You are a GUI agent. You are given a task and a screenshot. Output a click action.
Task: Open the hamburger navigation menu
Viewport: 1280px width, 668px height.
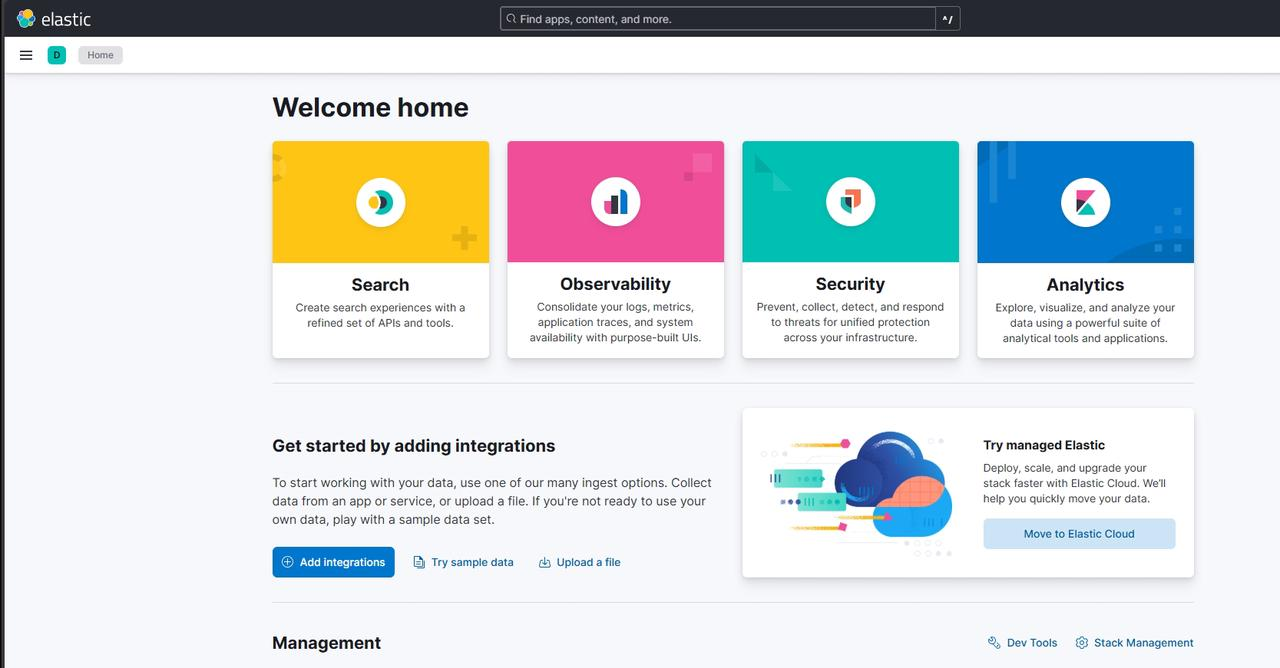26,55
